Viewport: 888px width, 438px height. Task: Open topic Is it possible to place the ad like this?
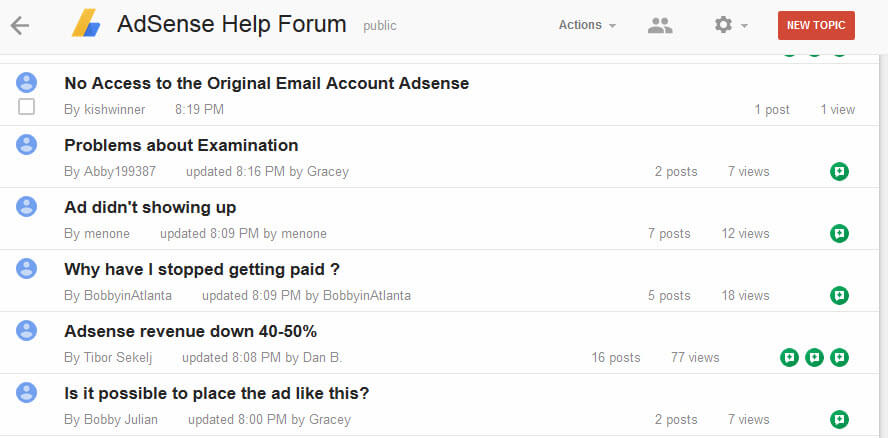216,393
